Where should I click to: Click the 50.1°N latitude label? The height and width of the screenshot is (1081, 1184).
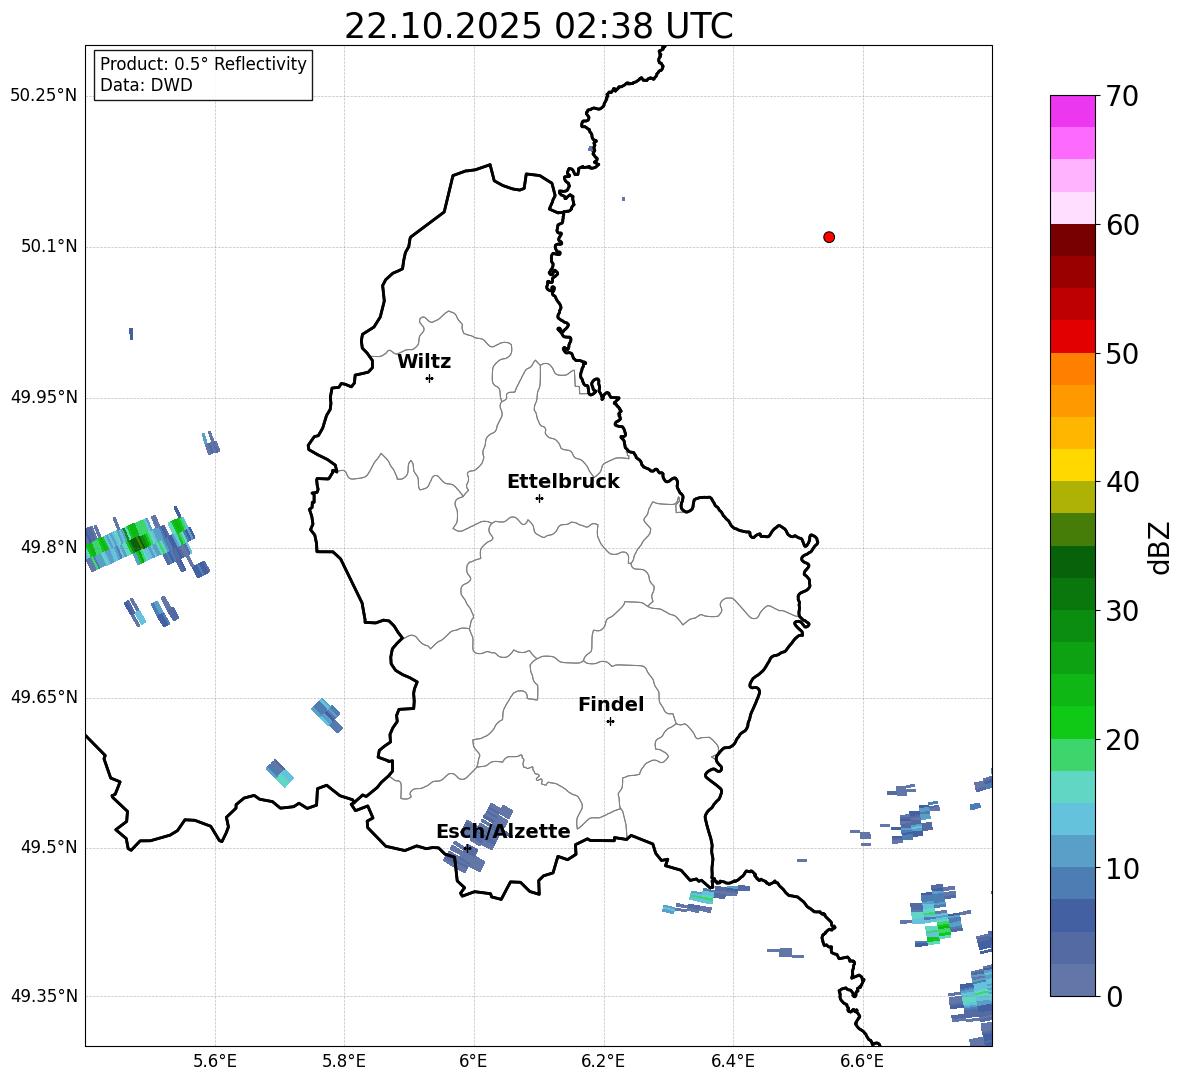[x=49, y=247]
